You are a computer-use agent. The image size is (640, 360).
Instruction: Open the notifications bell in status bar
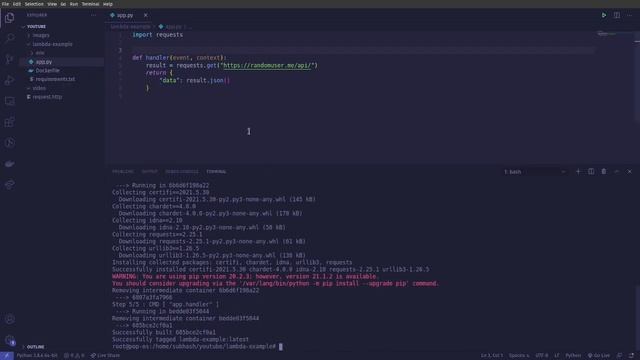[x=632, y=356]
